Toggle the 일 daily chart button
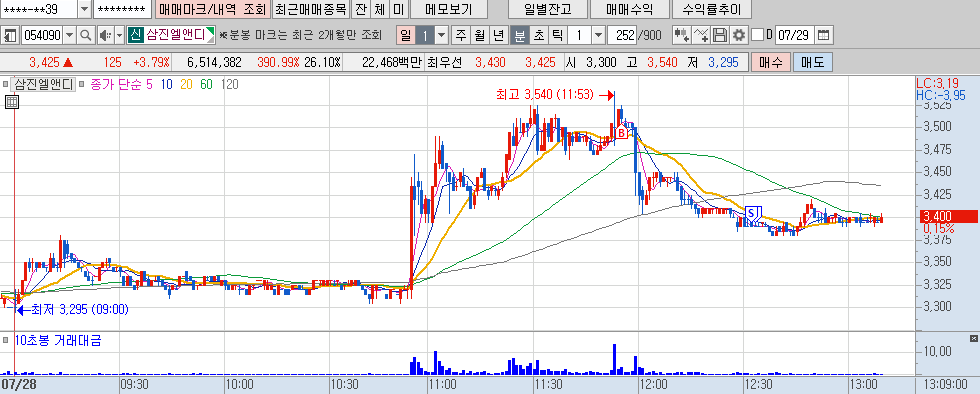The image size is (980, 394). pos(405,35)
